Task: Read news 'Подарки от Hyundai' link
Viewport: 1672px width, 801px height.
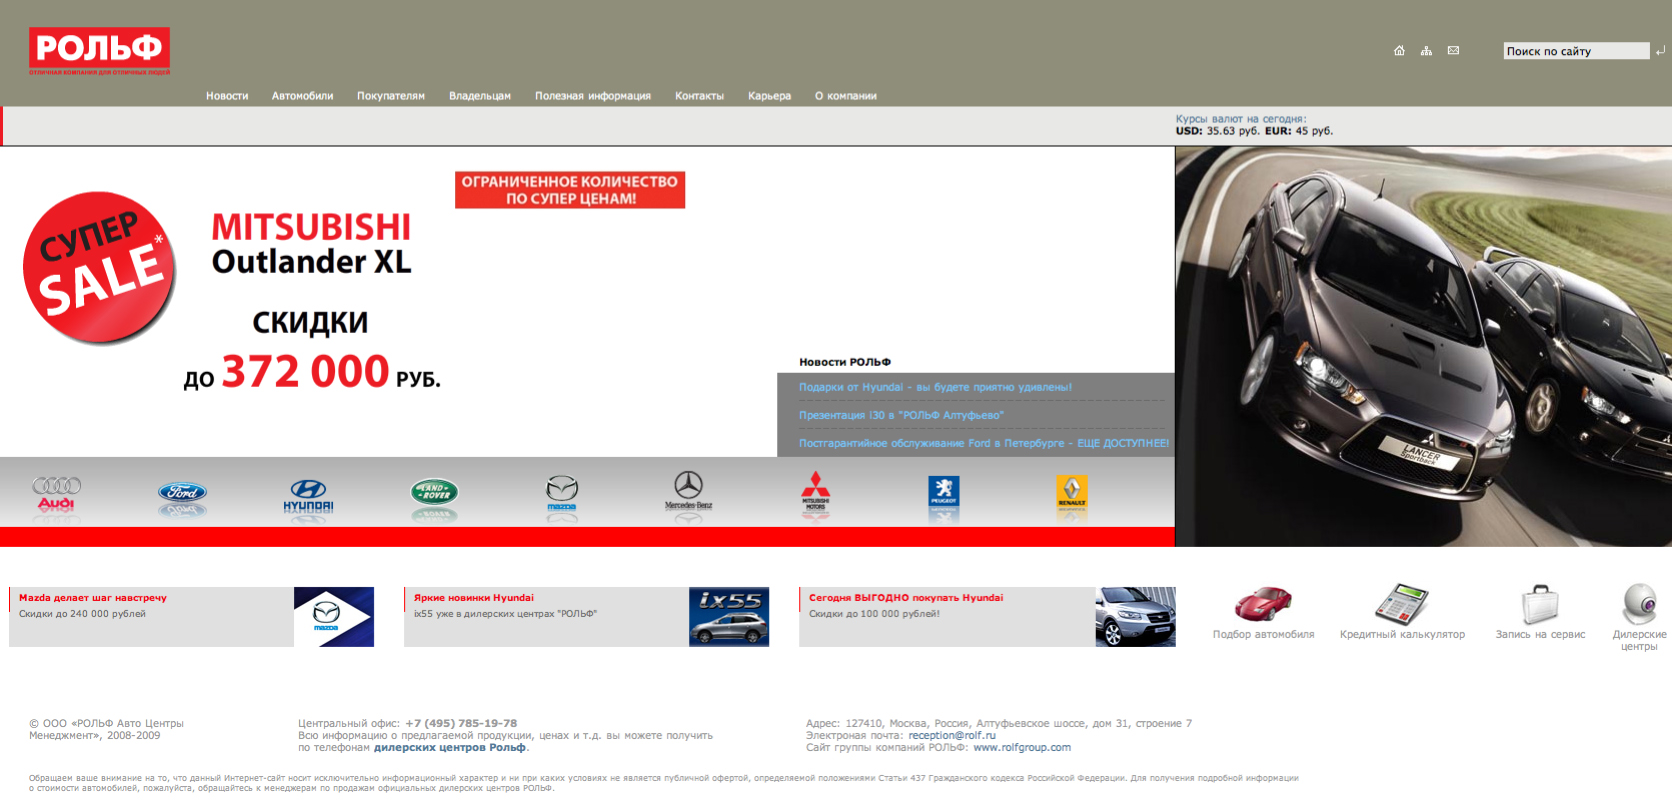Action: [935, 387]
